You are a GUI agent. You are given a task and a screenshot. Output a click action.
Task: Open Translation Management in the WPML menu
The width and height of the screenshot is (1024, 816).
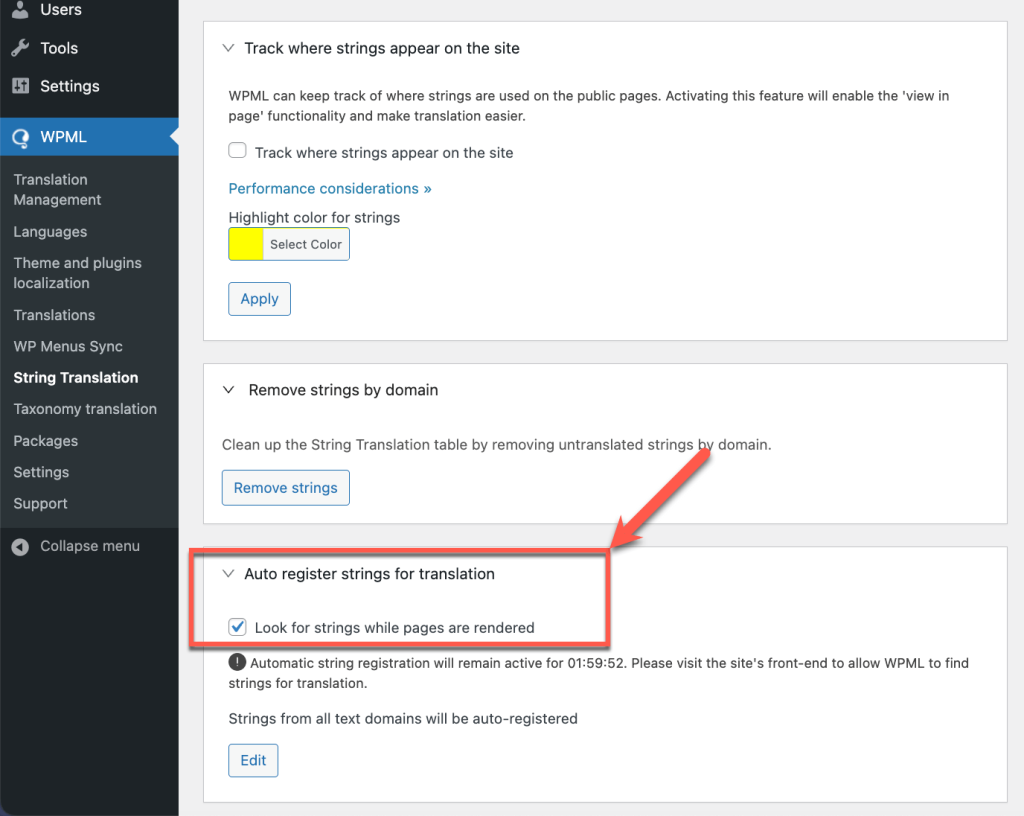[58, 189]
